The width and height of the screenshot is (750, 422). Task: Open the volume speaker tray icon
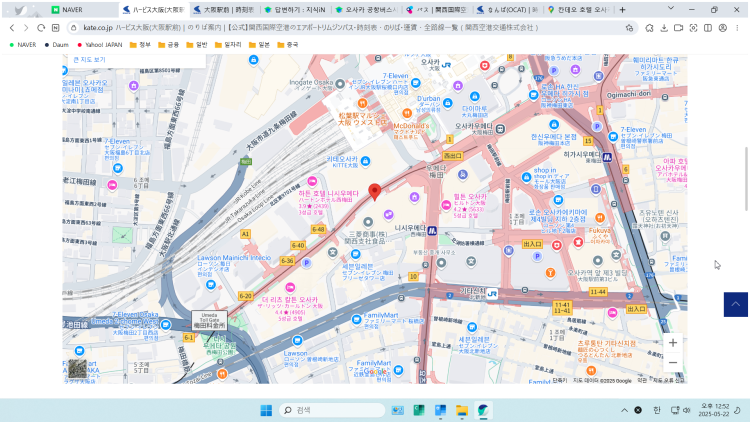click(687, 410)
